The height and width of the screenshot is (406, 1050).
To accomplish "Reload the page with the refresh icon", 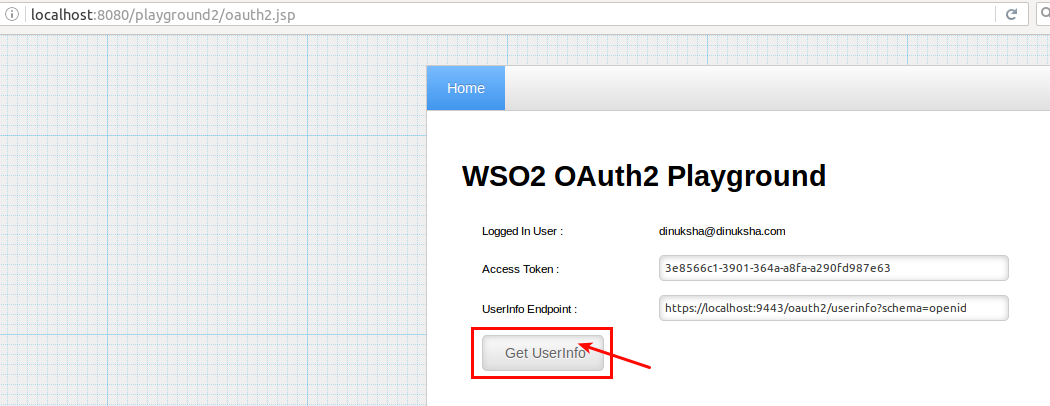I will tap(1012, 14).
